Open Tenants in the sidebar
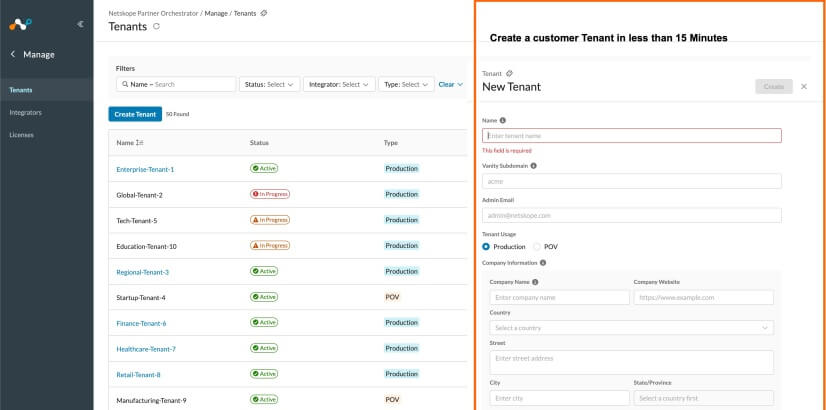Viewport: 826px width, 410px height. click(46, 90)
